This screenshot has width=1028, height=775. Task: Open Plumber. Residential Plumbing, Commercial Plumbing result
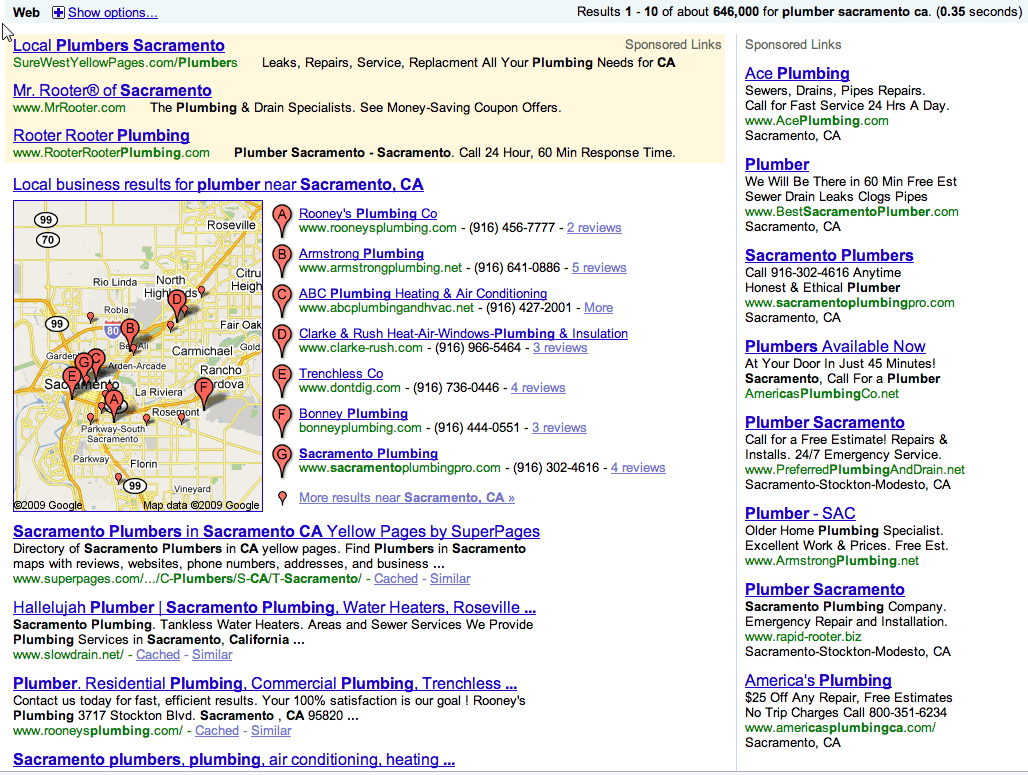click(265, 683)
